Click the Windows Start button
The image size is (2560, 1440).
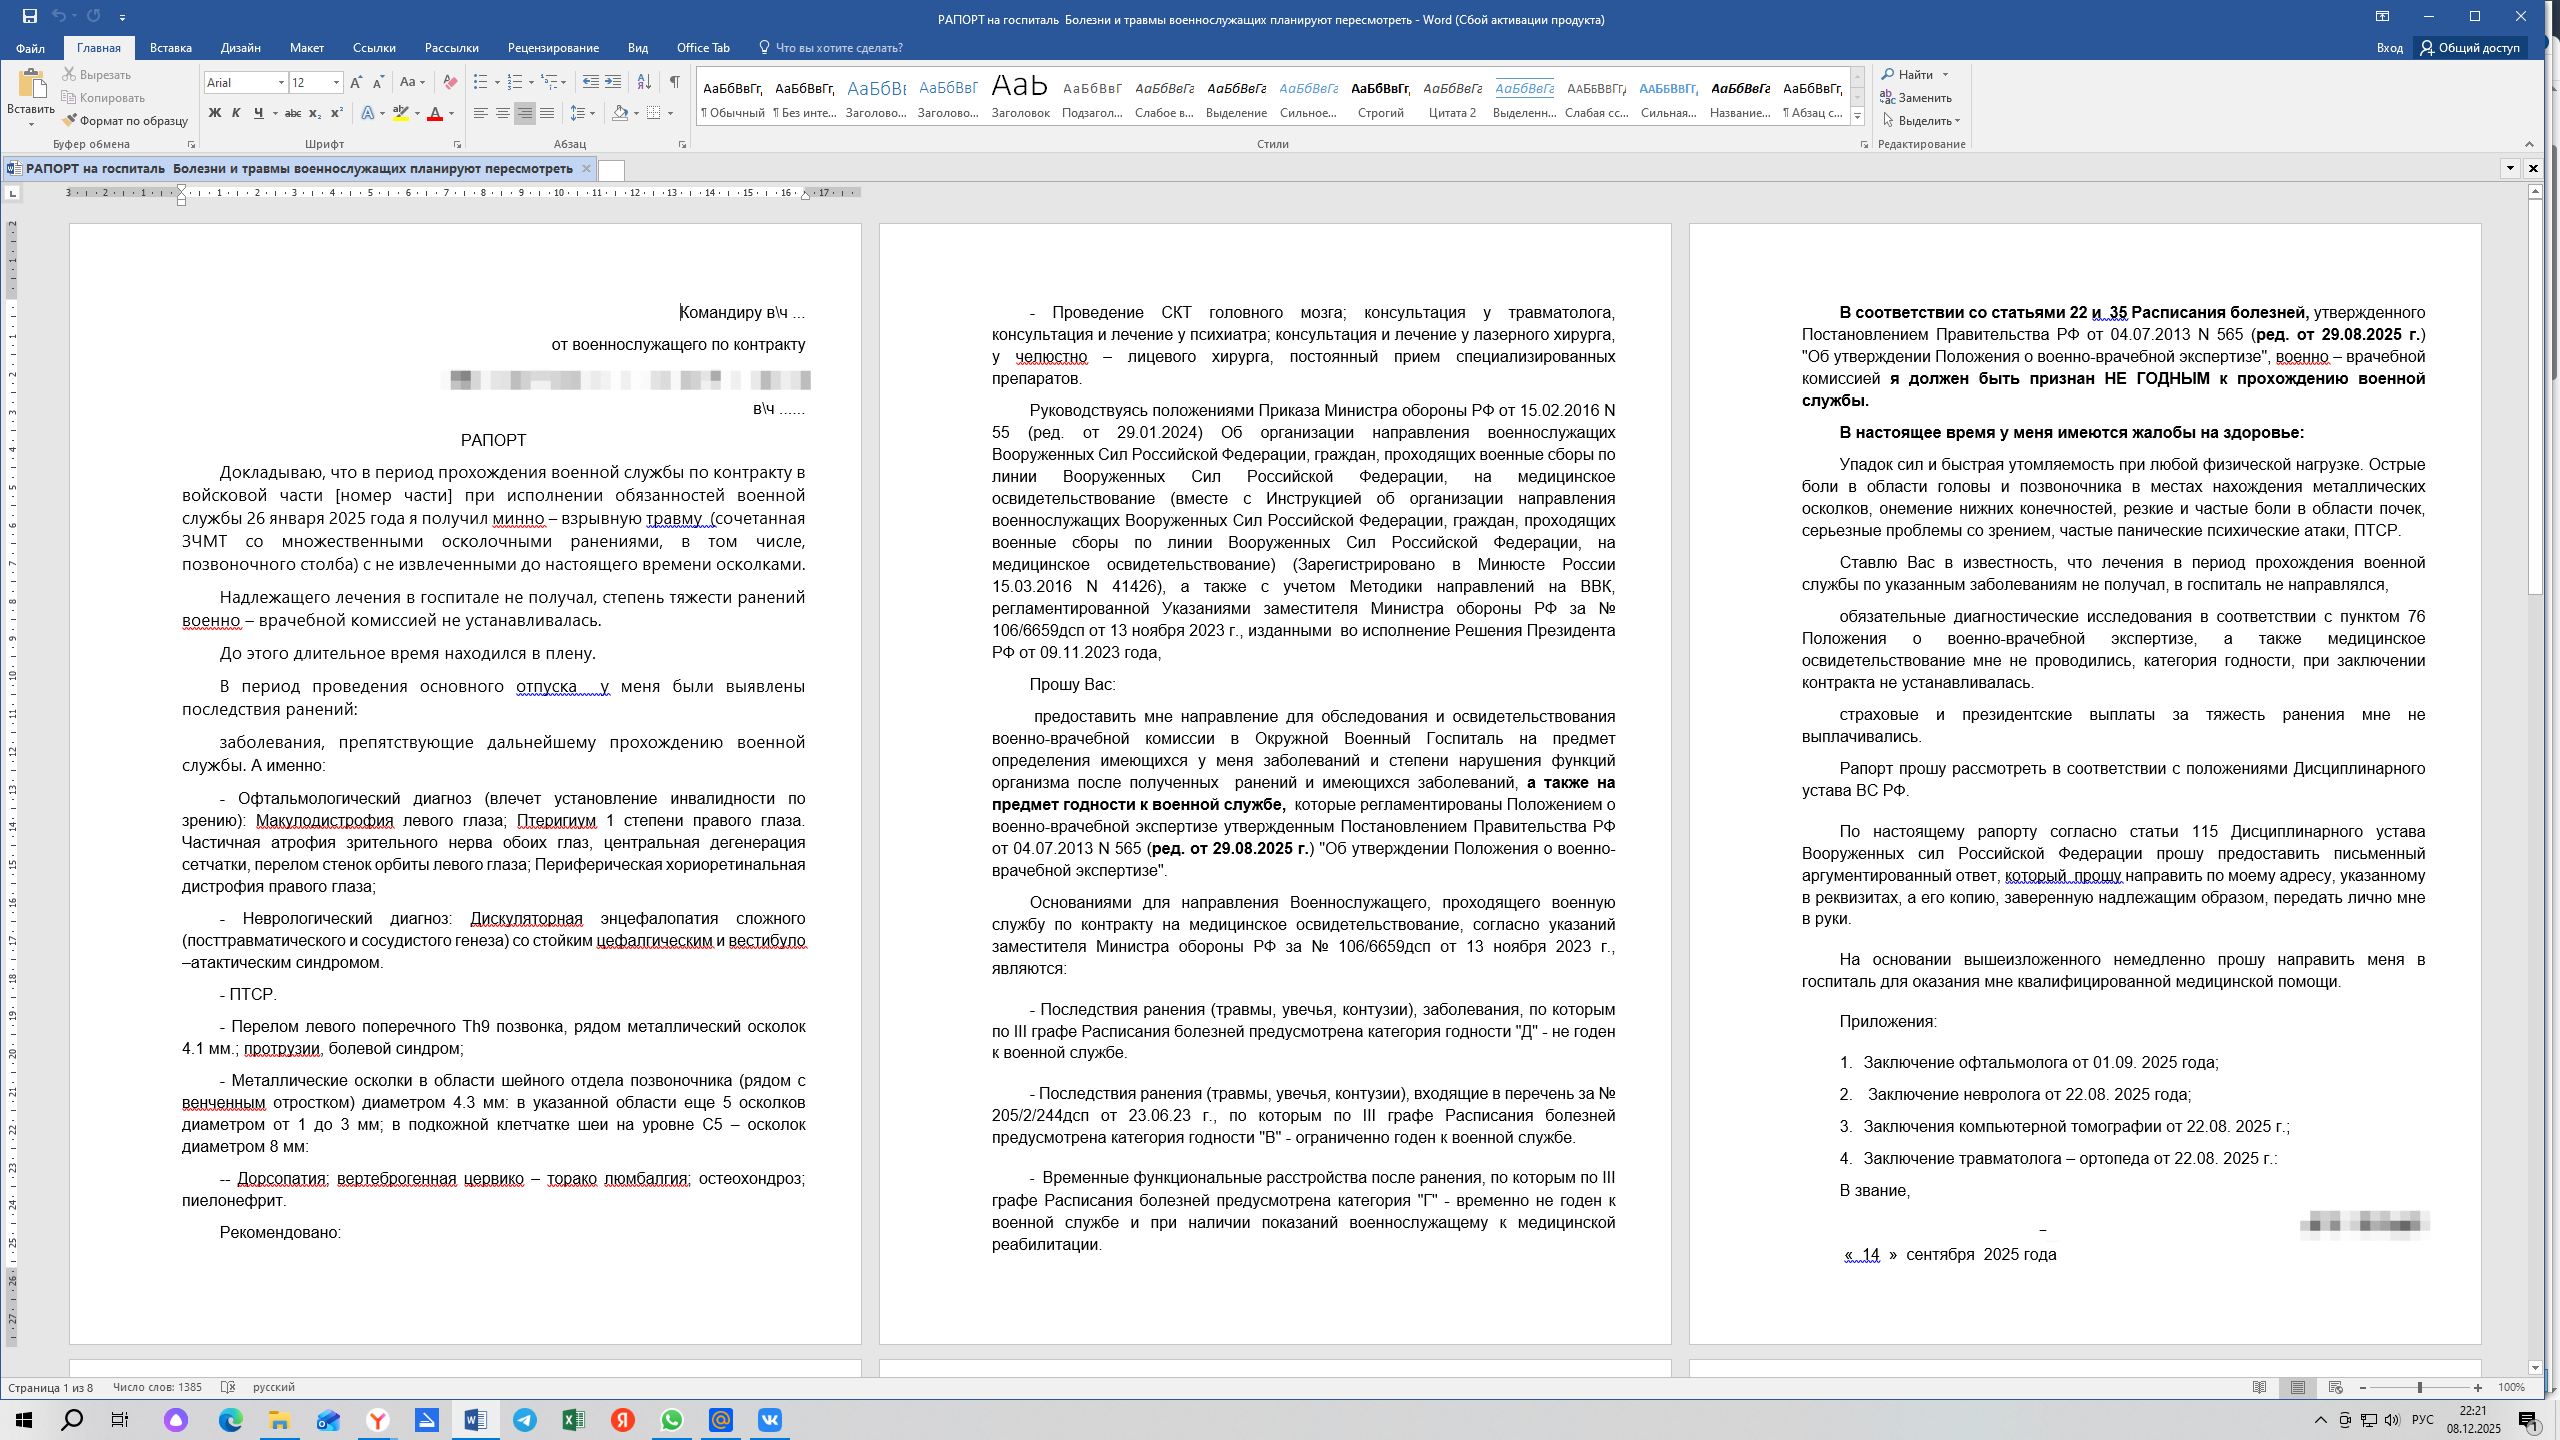click(24, 1420)
